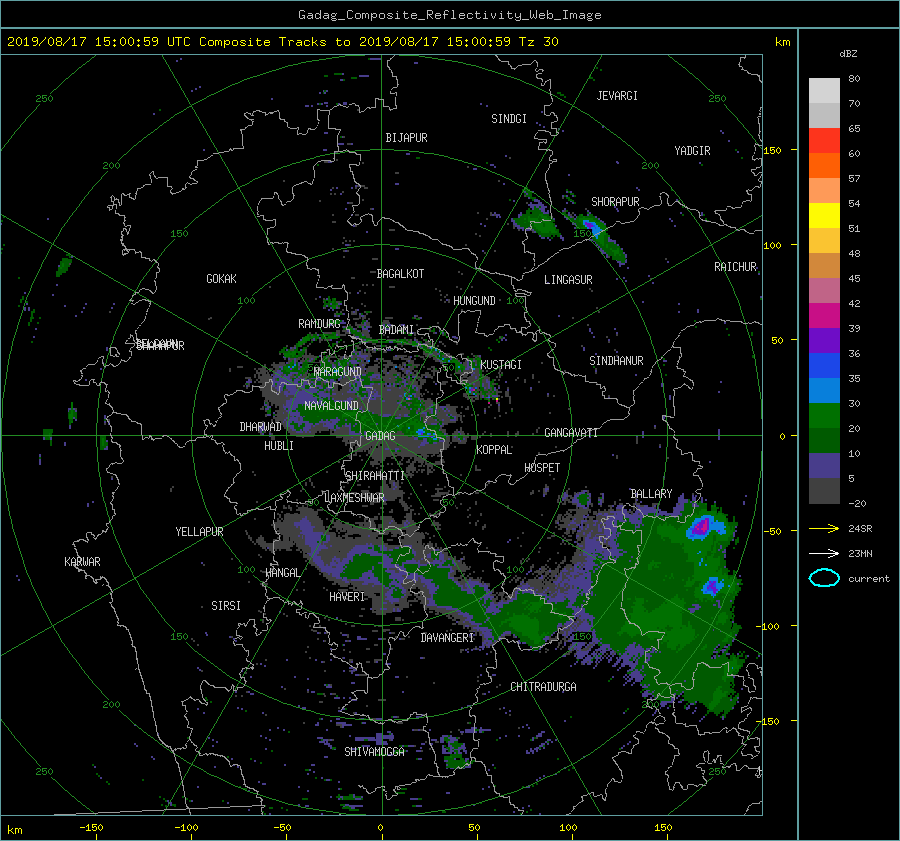Image resolution: width=900 pixels, height=841 pixels.
Task: Click the SHORAPUR city label
Action: (x=615, y=201)
